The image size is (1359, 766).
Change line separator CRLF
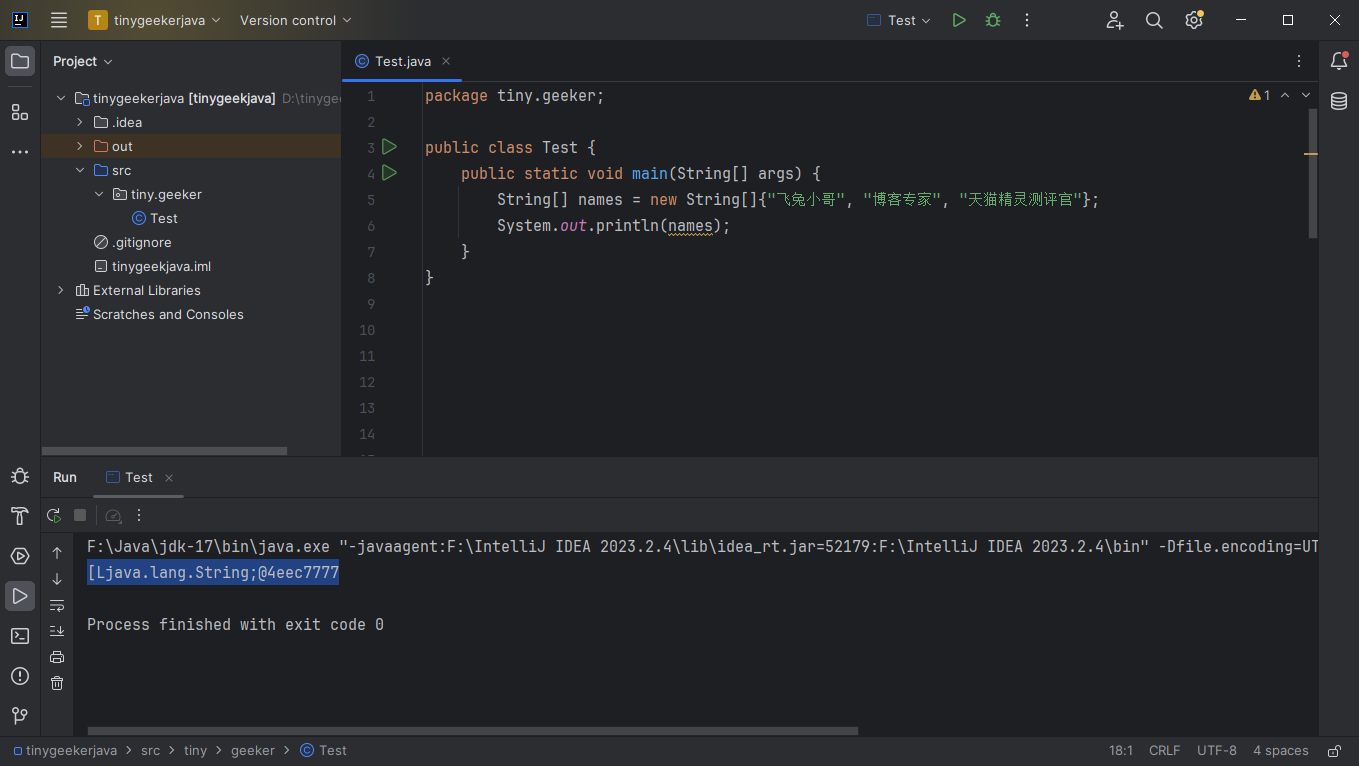point(1164,750)
